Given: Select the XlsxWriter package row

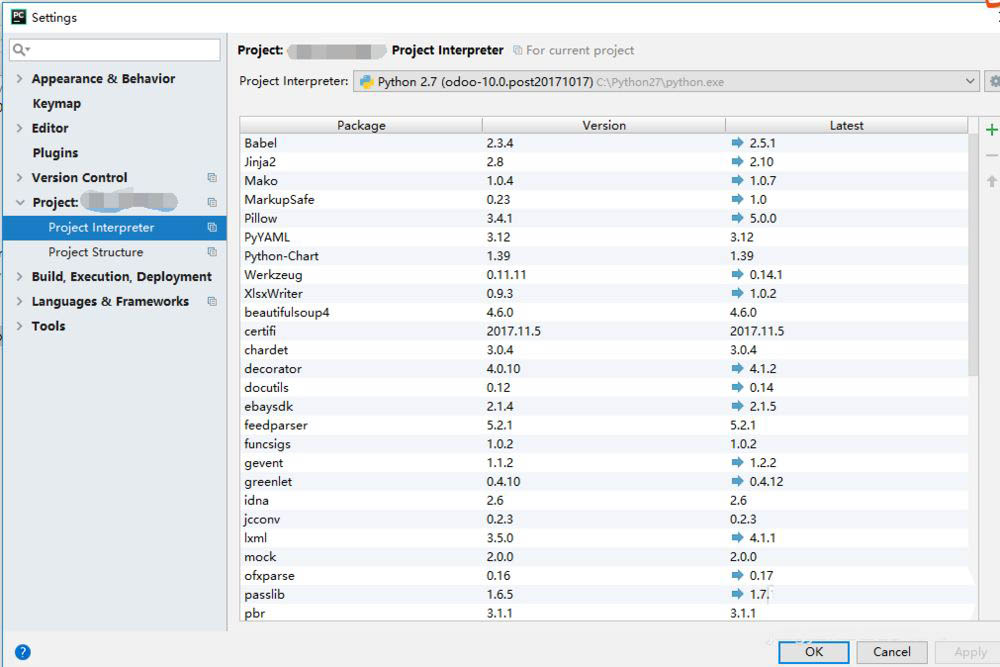Looking at the screenshot, I should point(604,293).
